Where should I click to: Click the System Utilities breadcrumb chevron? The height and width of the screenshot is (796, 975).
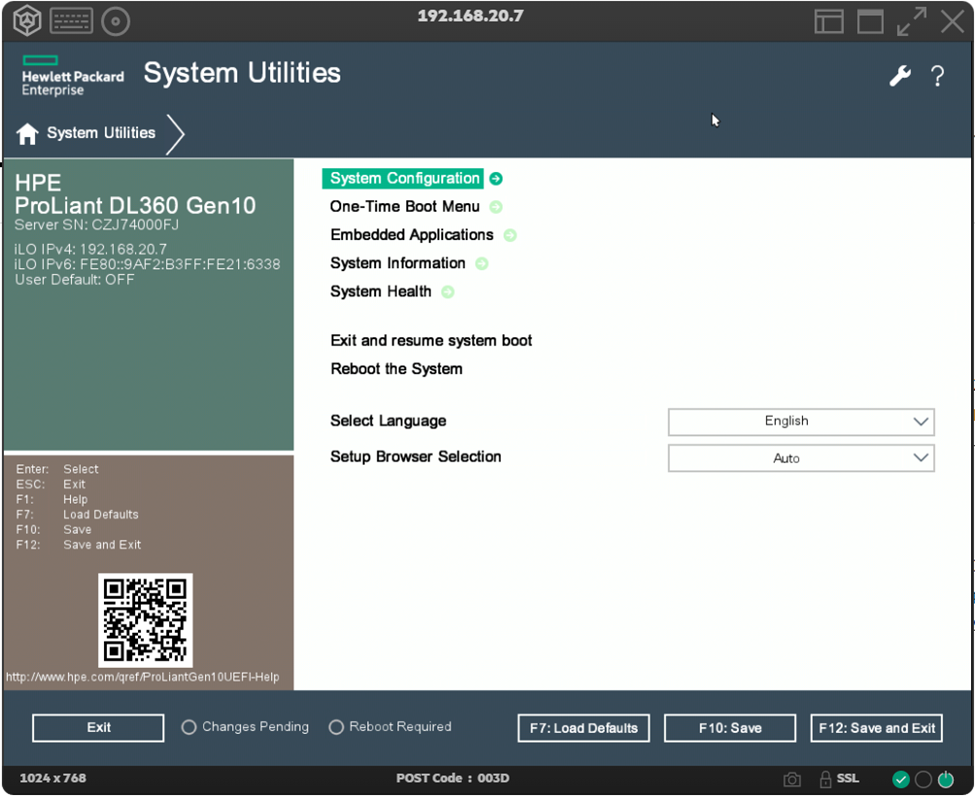[x=175, y=134]
